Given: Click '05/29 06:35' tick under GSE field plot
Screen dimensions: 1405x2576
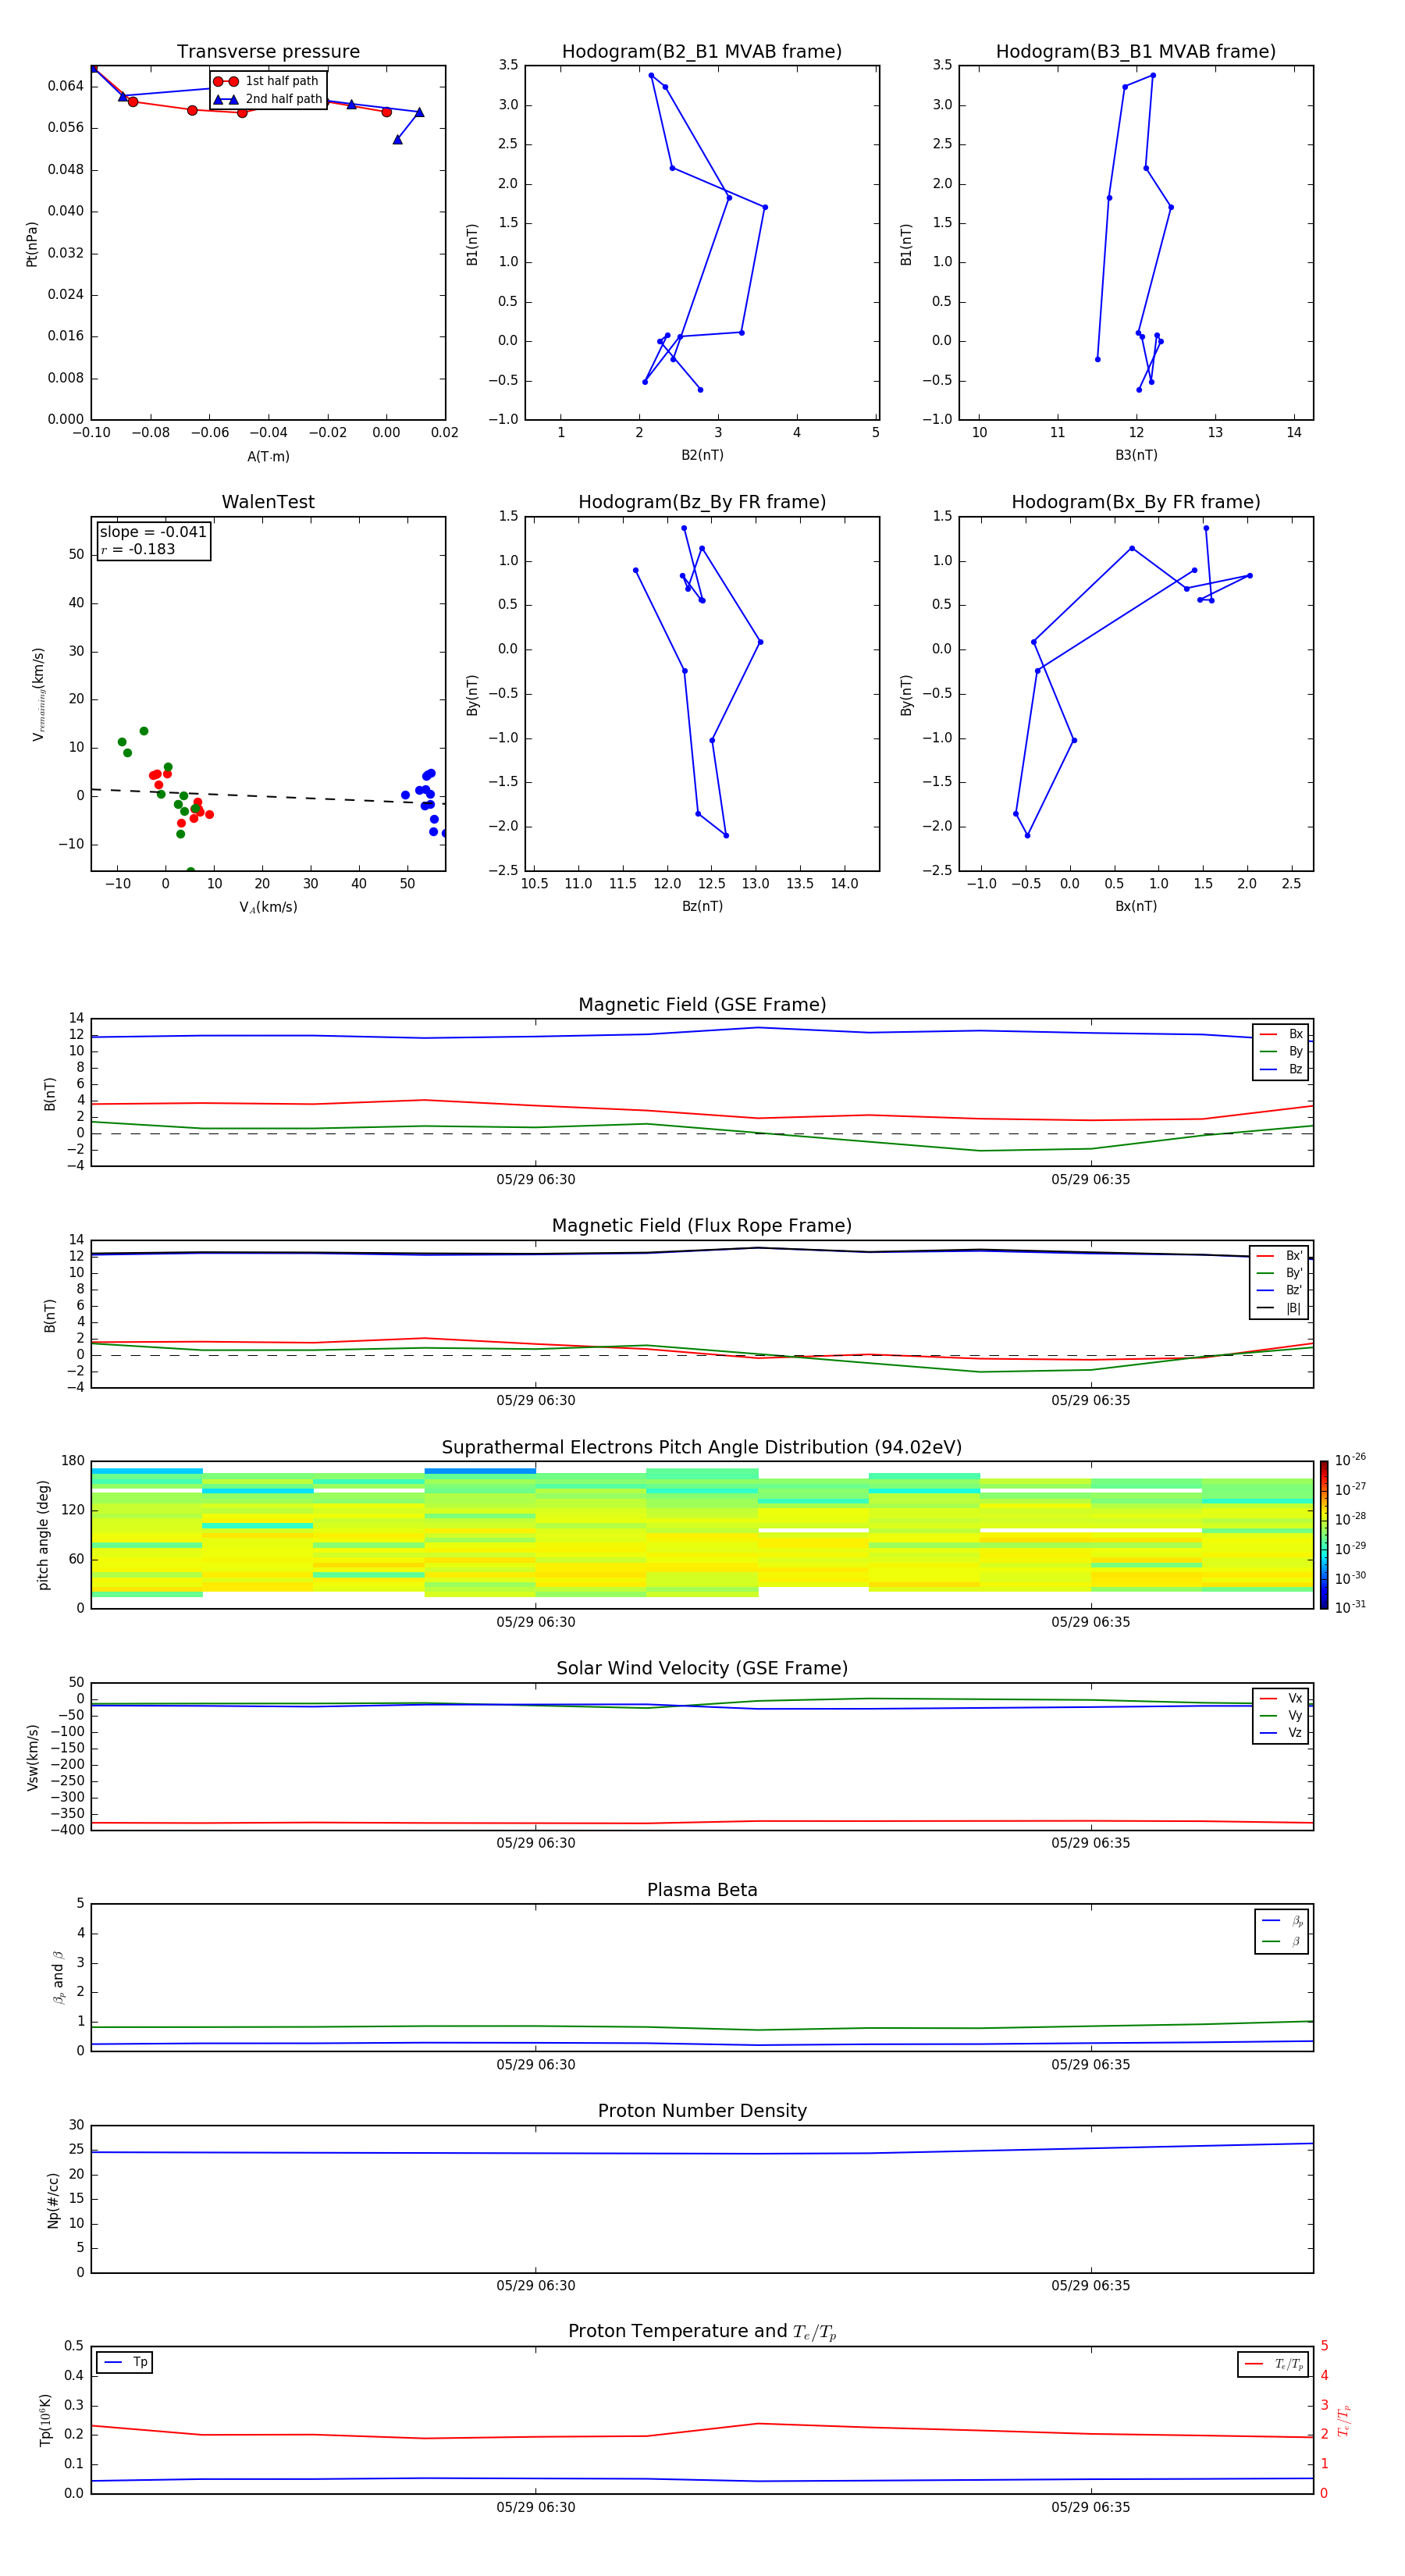Looking at the screenshot, I should point(1090,1179).
